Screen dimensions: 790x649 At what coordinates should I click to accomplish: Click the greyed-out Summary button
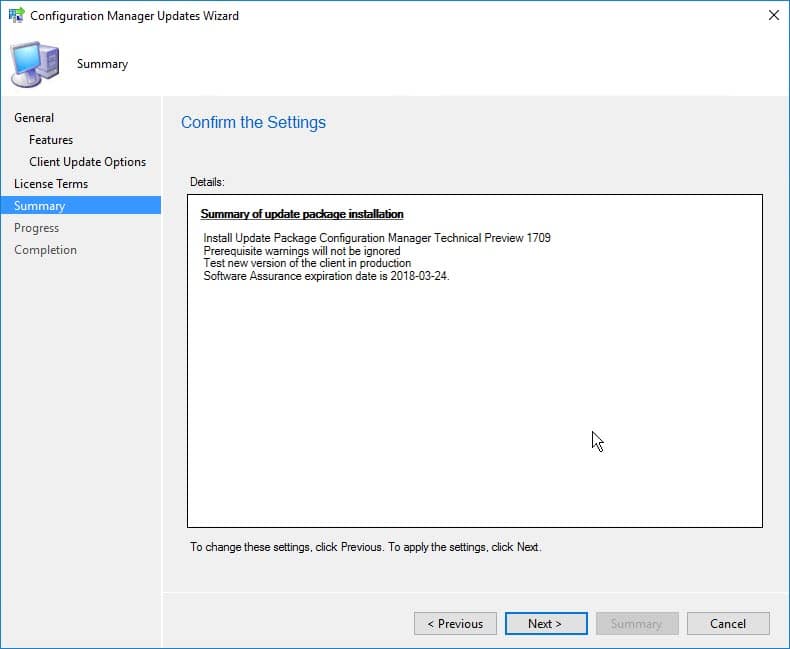tap(637, 623)
